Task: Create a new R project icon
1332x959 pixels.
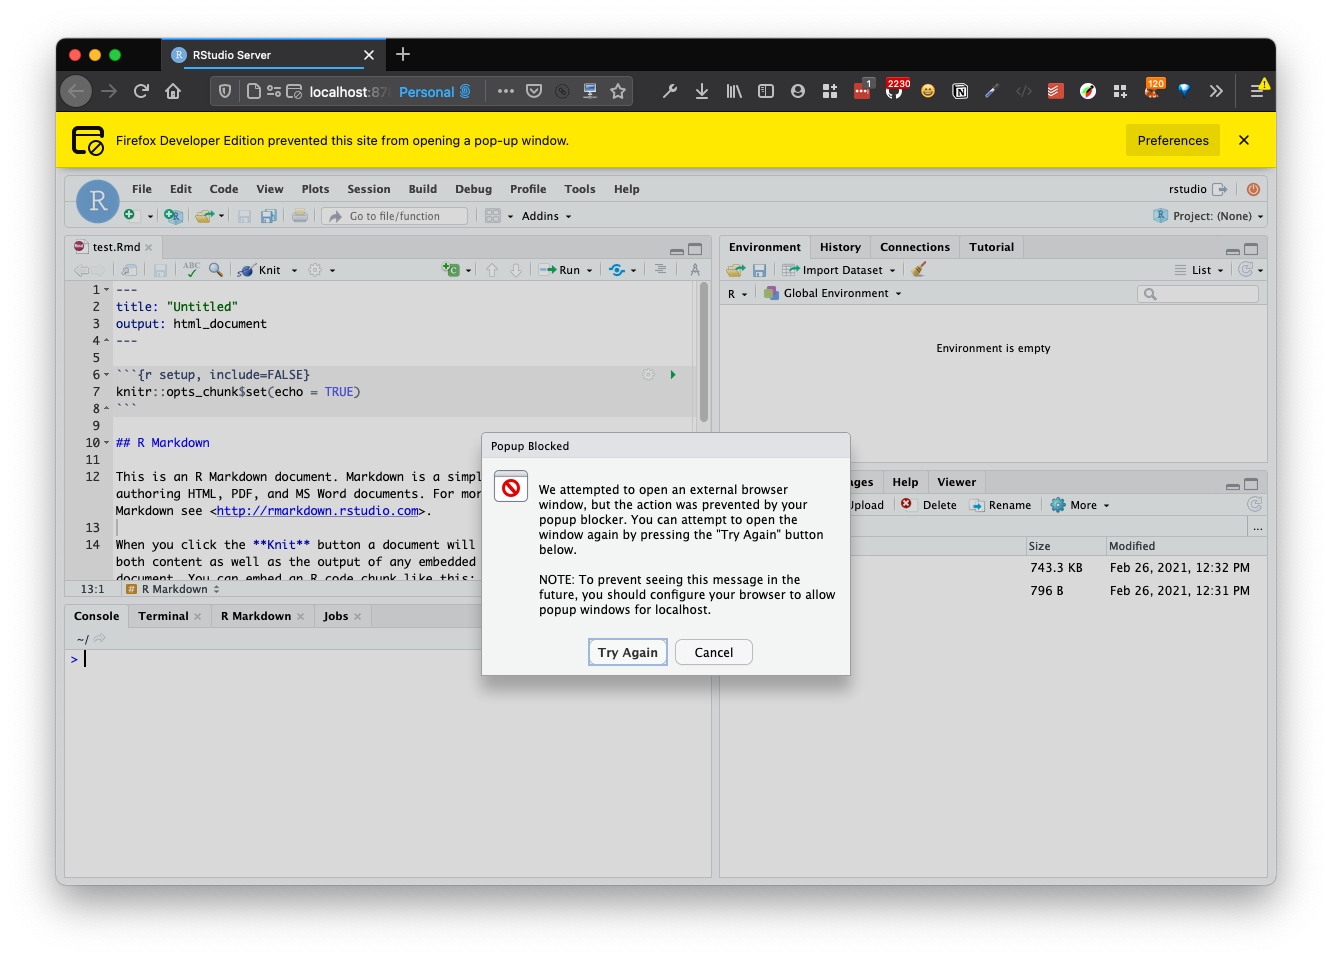Action: point(173,216)
